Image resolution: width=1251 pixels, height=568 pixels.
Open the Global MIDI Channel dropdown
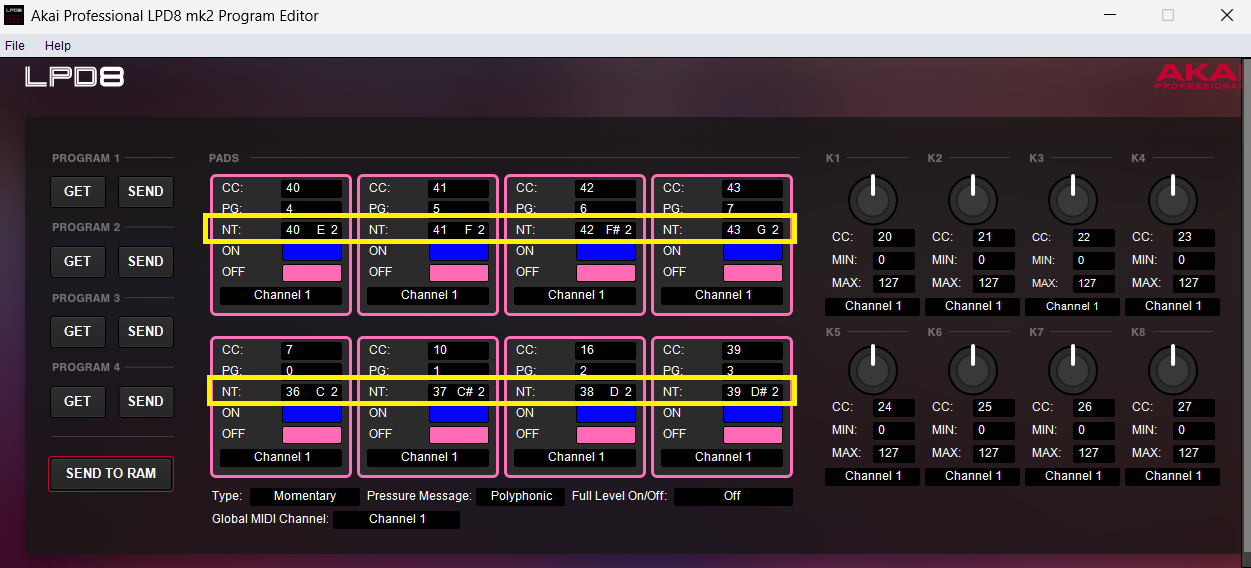396,519
